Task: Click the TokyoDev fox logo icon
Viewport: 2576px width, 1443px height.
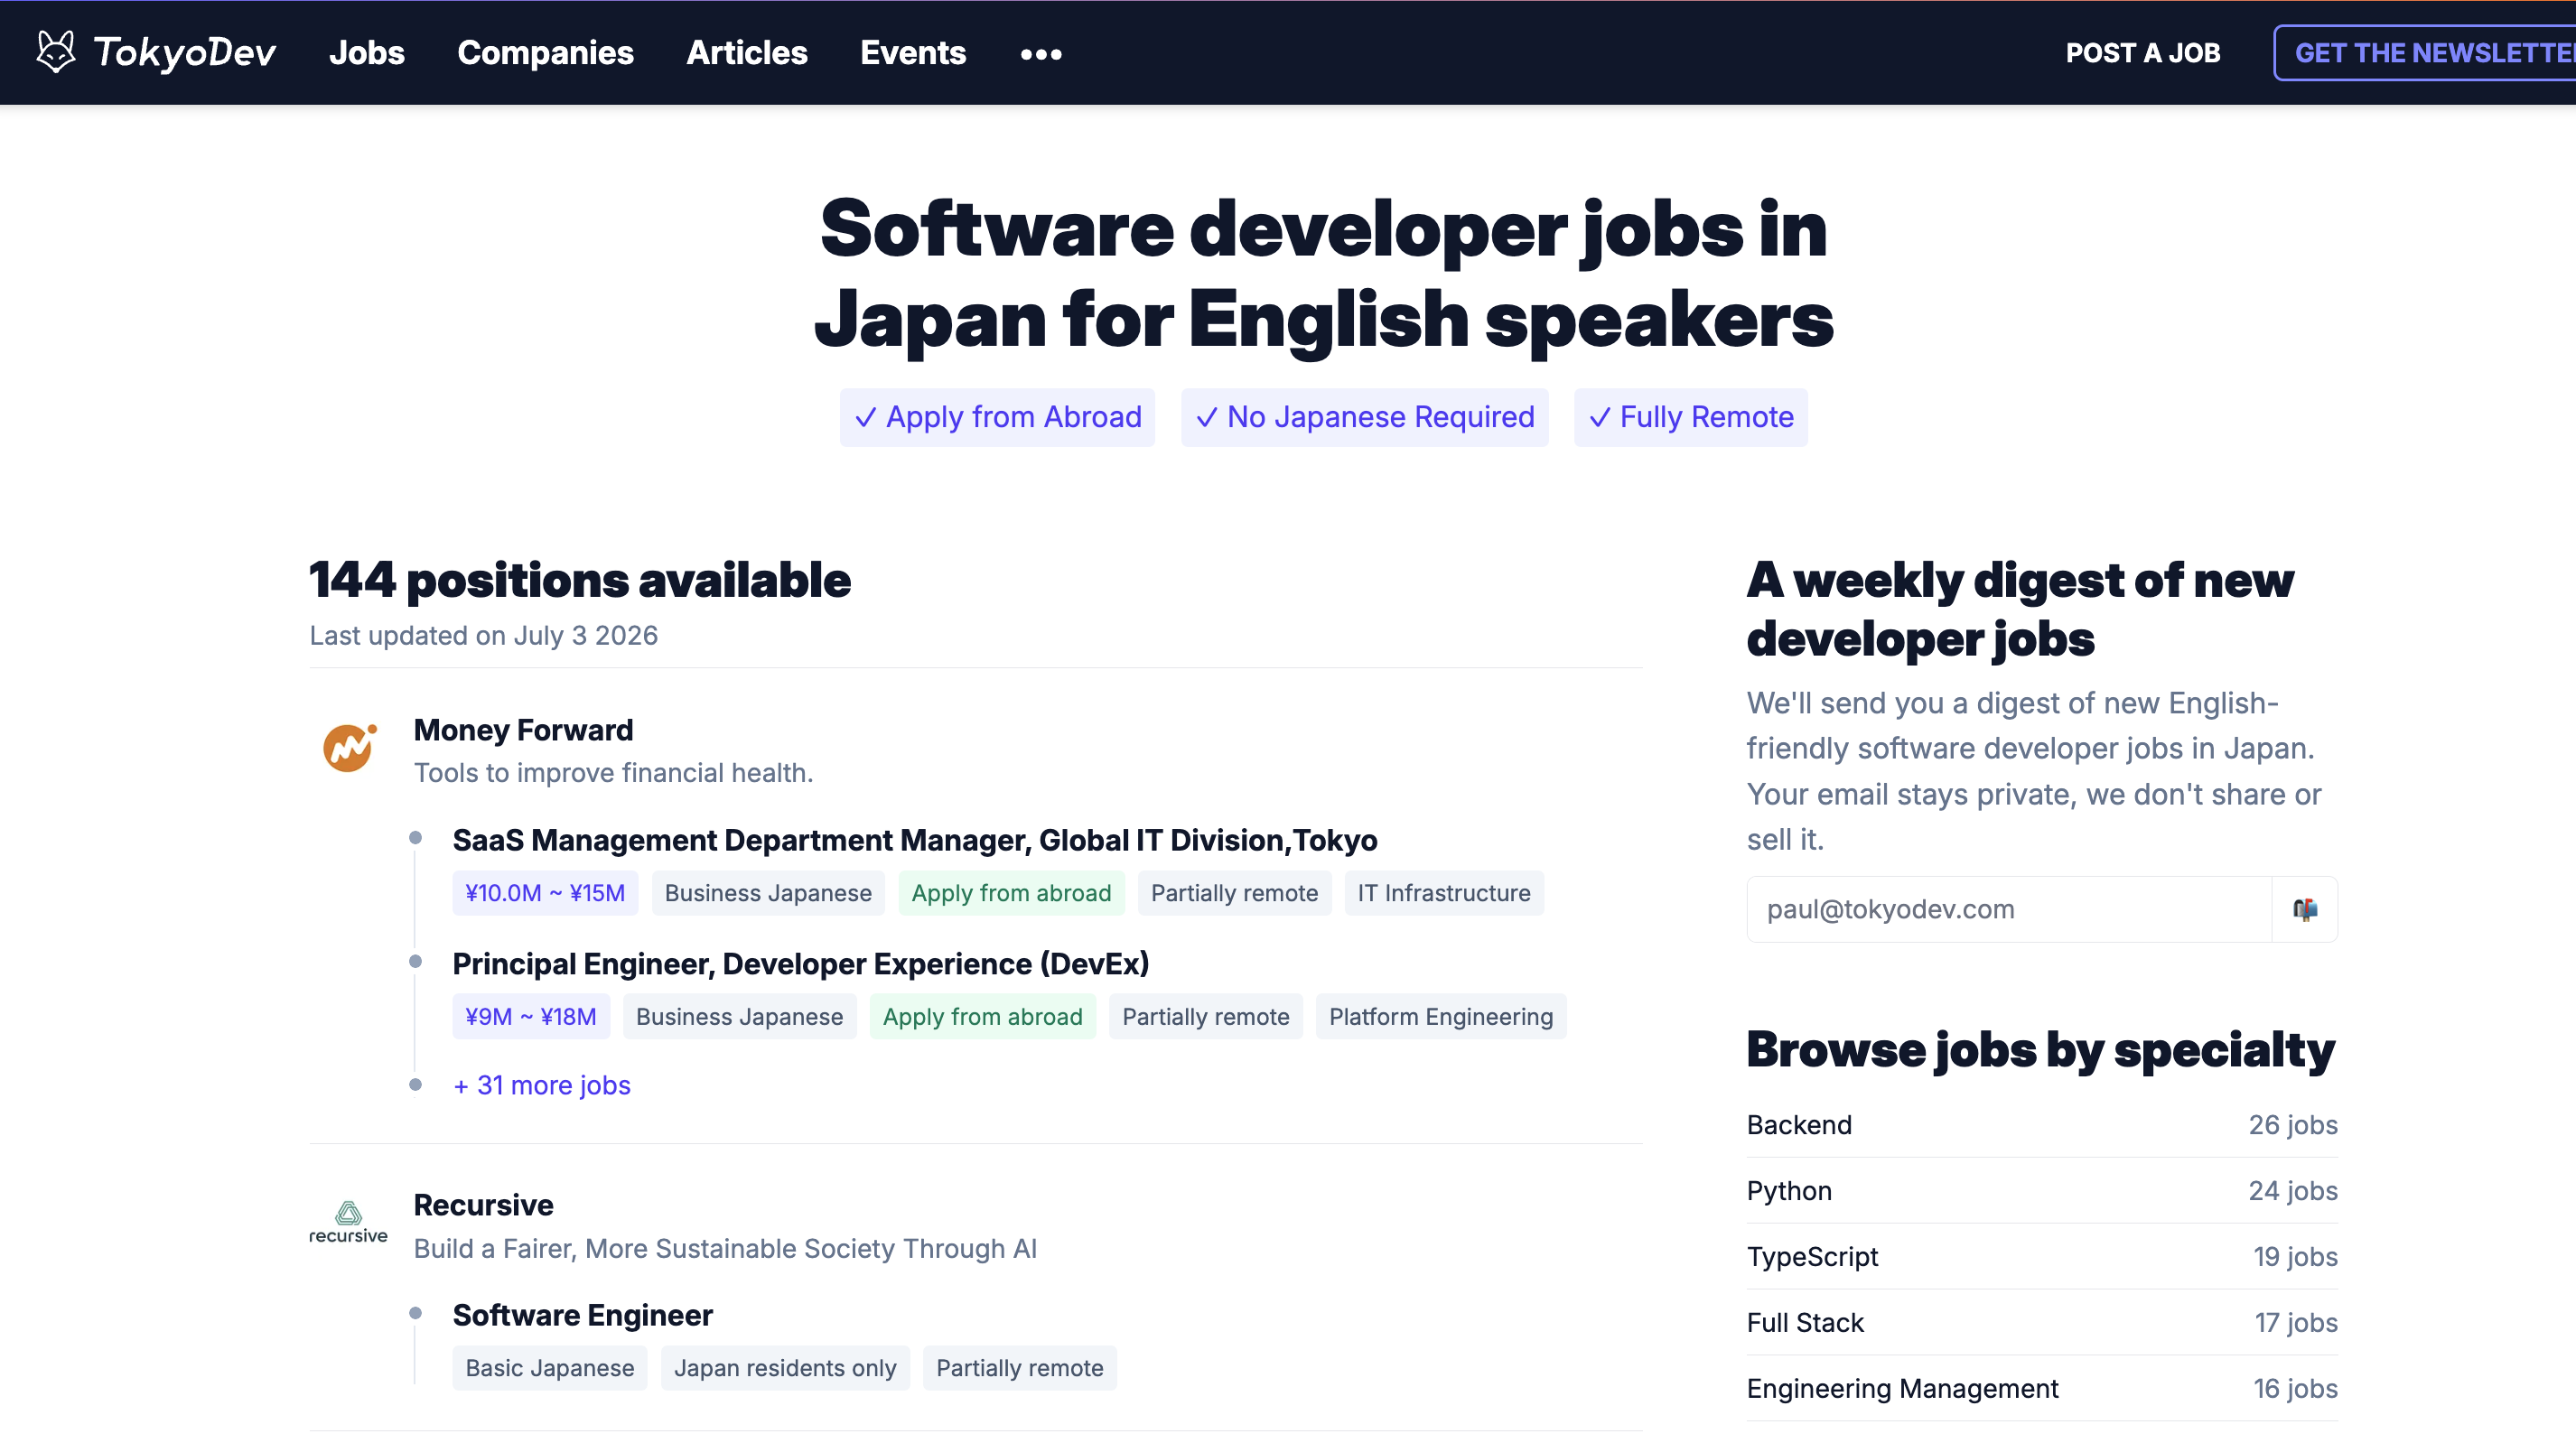Action: point(56,52)
